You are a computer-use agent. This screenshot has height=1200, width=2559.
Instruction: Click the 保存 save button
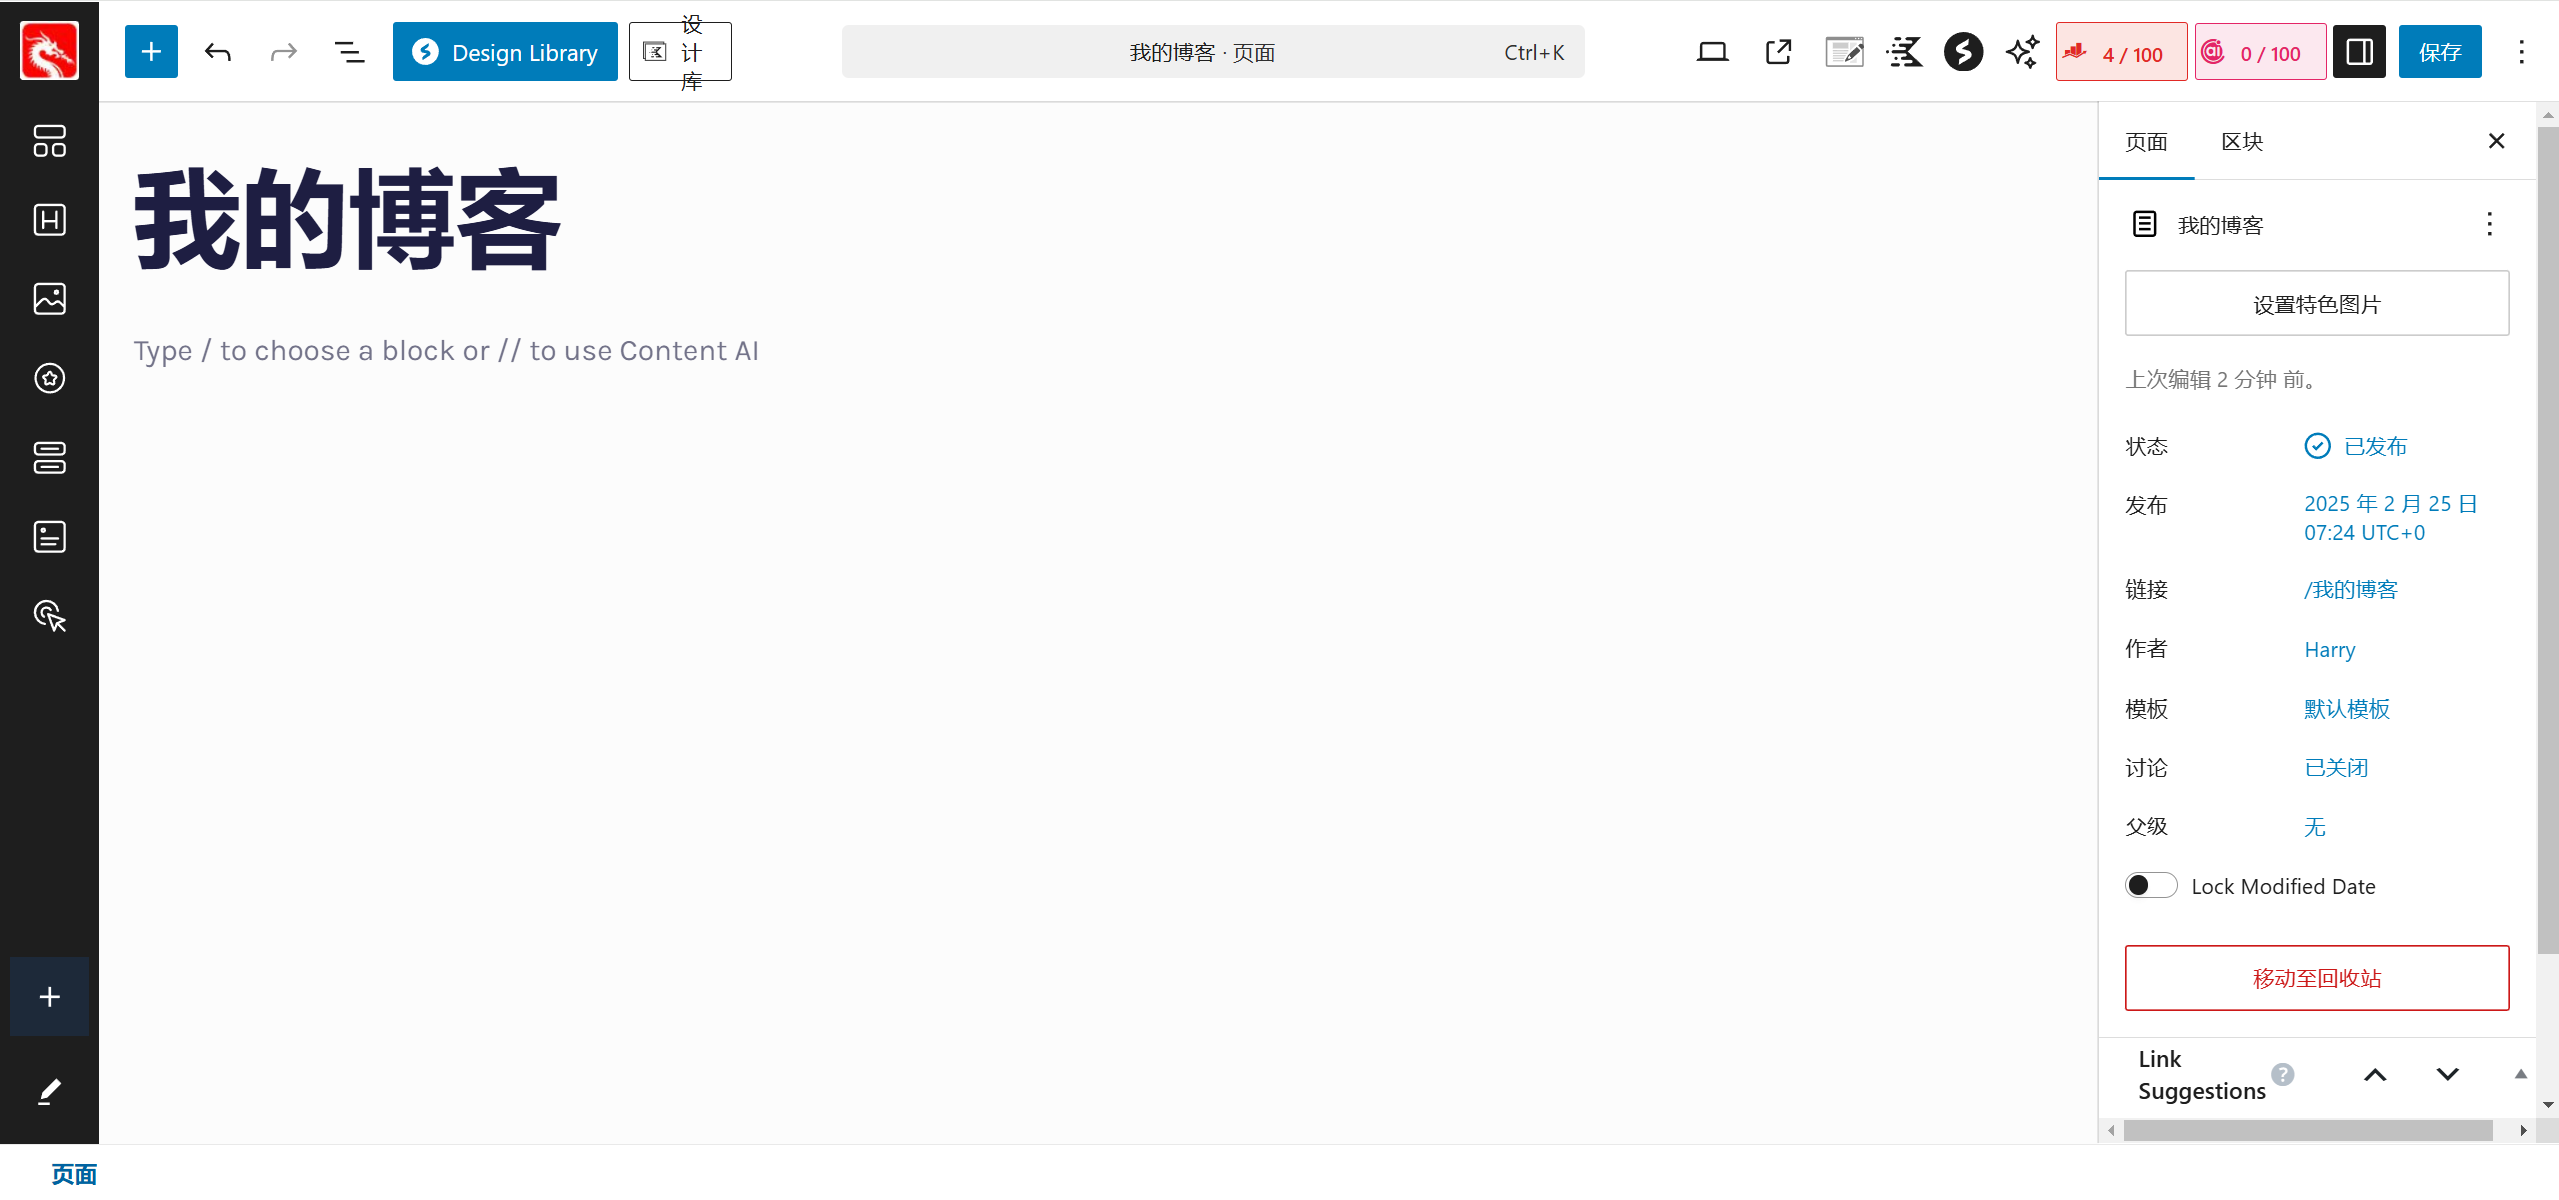coord(2440,51)
